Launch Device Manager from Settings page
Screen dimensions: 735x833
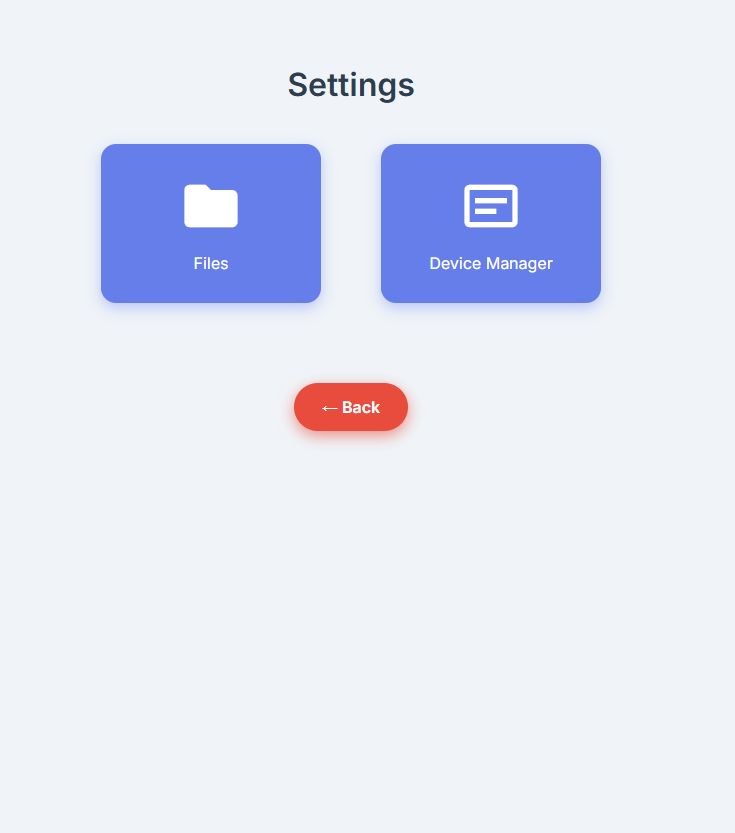point(491,223)
